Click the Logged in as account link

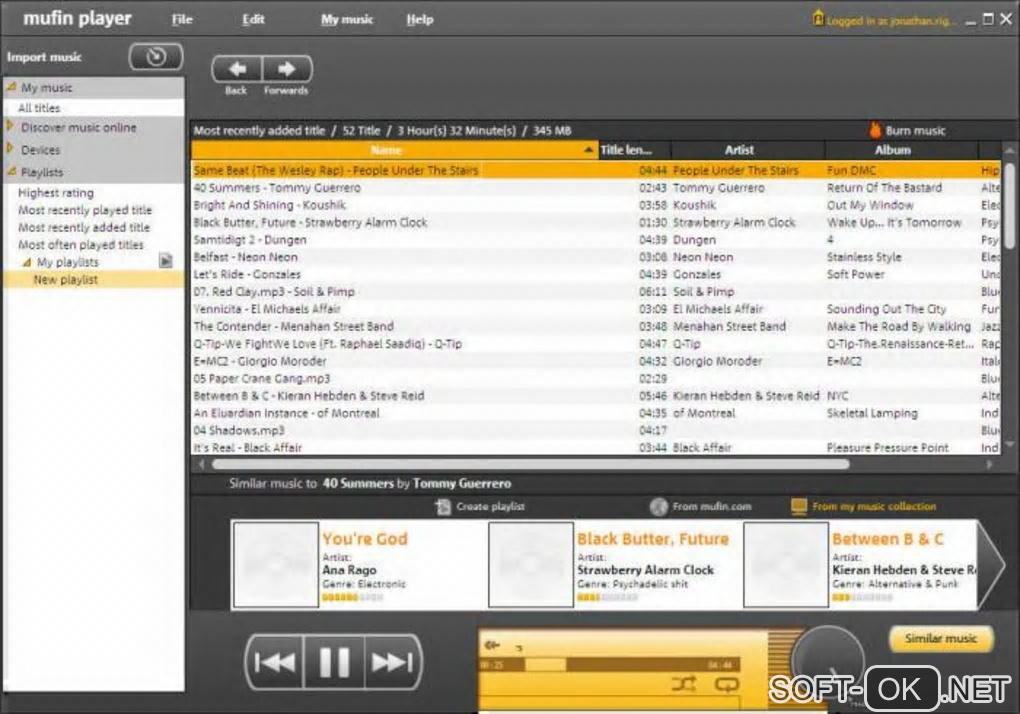click(891, 20)
